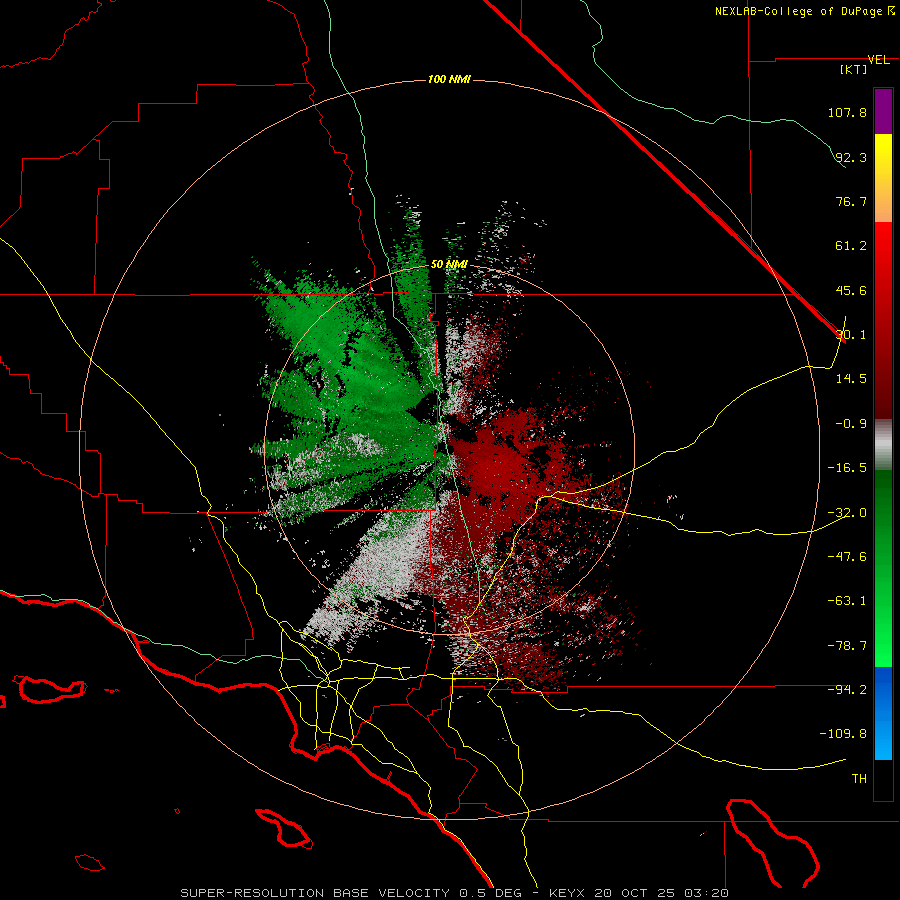Click the -78.7 velocity scale value

pyautogui.click(x=847, y=646)
